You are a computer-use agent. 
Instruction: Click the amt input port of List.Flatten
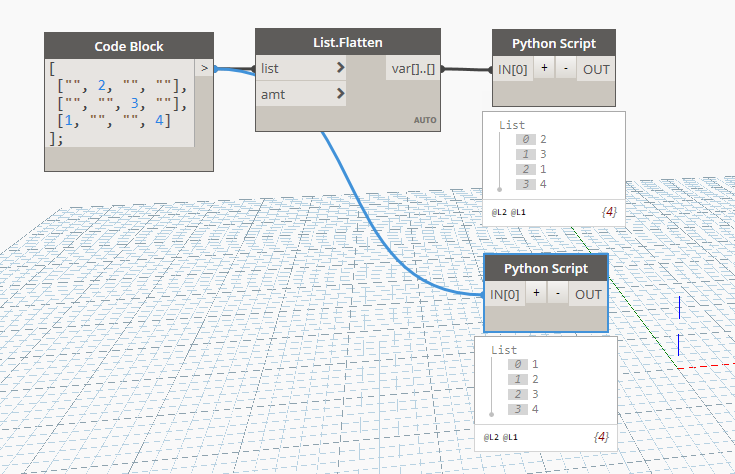300,94
